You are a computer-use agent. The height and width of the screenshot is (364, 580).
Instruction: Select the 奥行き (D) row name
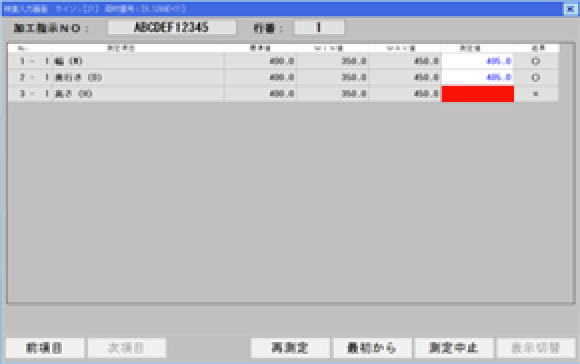coord(78,78)
